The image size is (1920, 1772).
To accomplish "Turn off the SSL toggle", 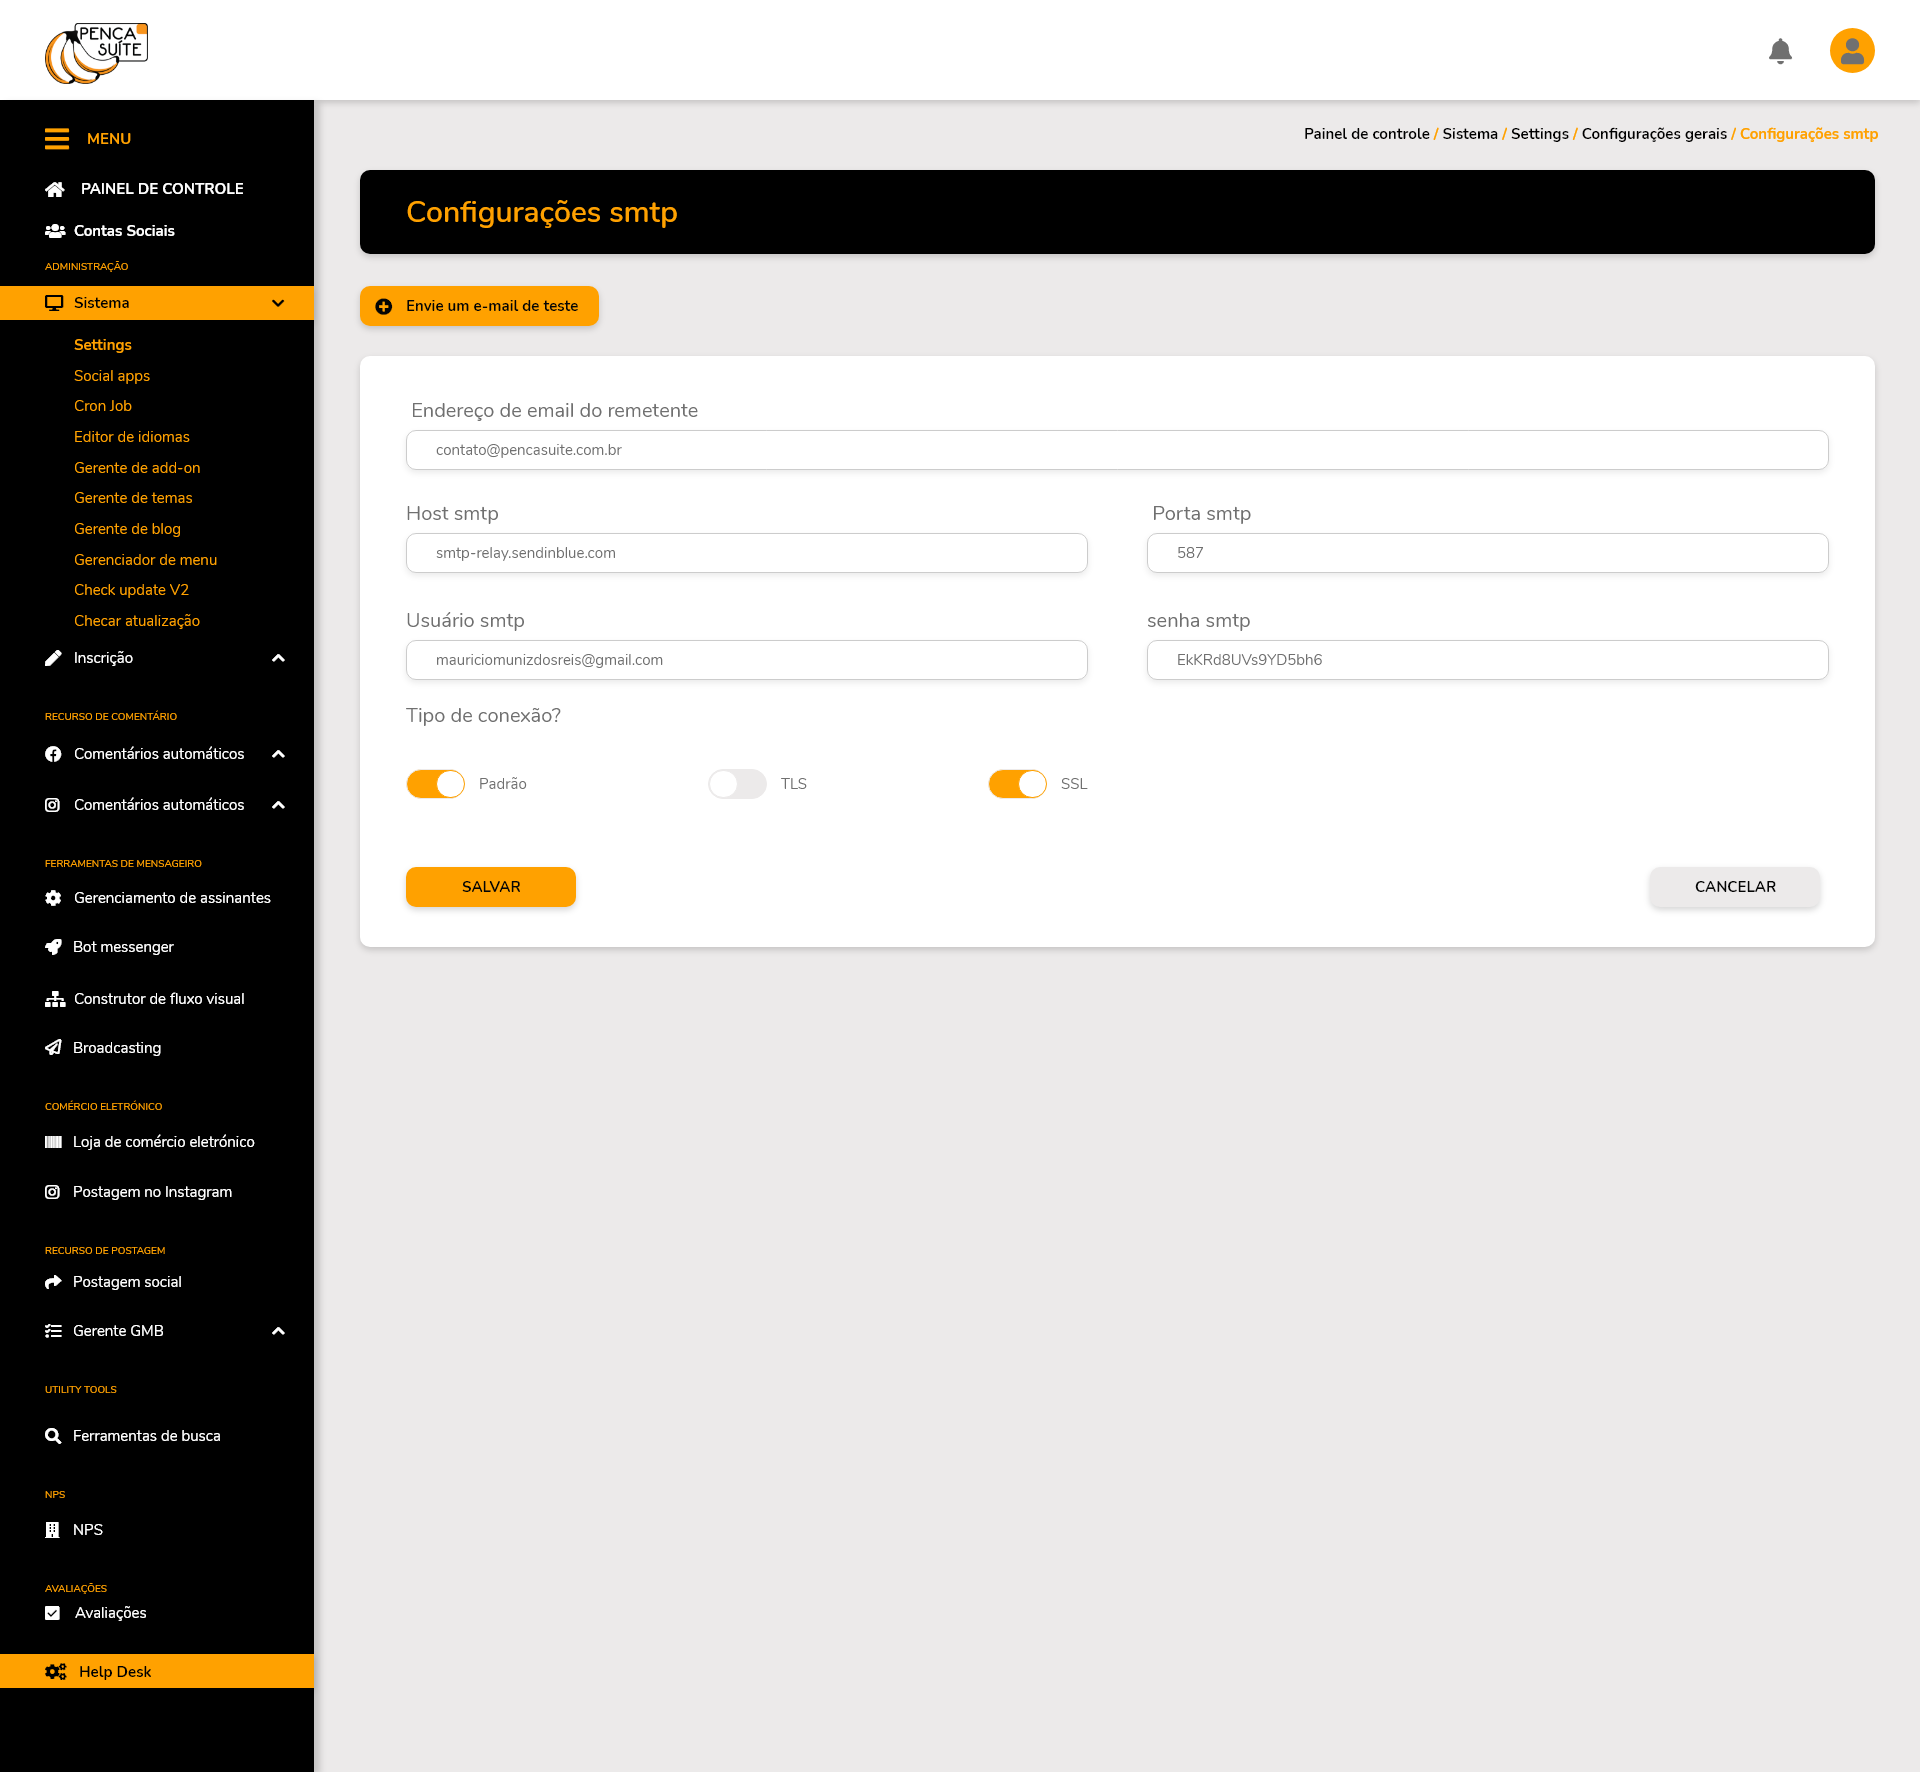I will coord(1017,784).
